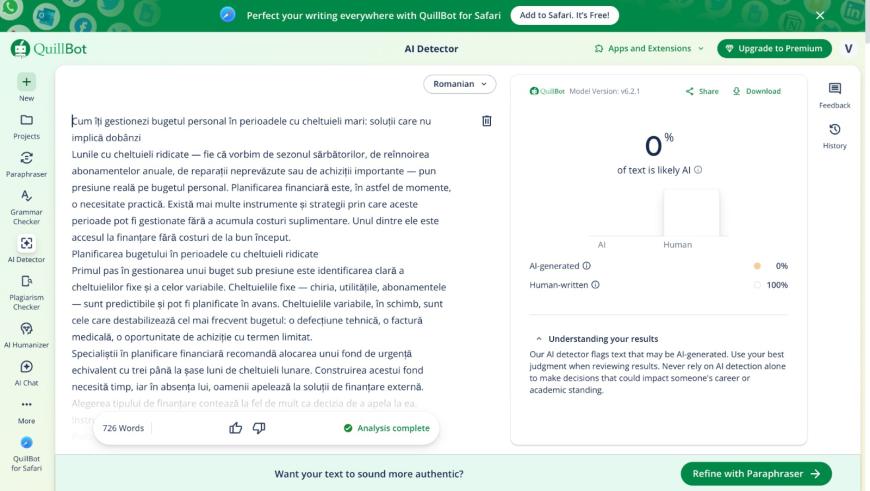This screenshot has width=870, height=491.
Task: Expand the Romanian language dropdown
Action: coord(459,84)
